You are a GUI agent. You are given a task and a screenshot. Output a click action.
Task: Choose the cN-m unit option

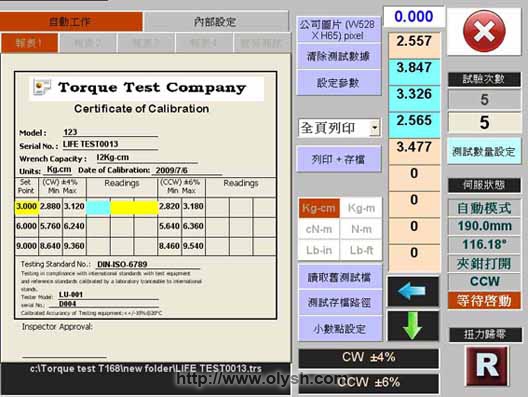tap(319, 229)
